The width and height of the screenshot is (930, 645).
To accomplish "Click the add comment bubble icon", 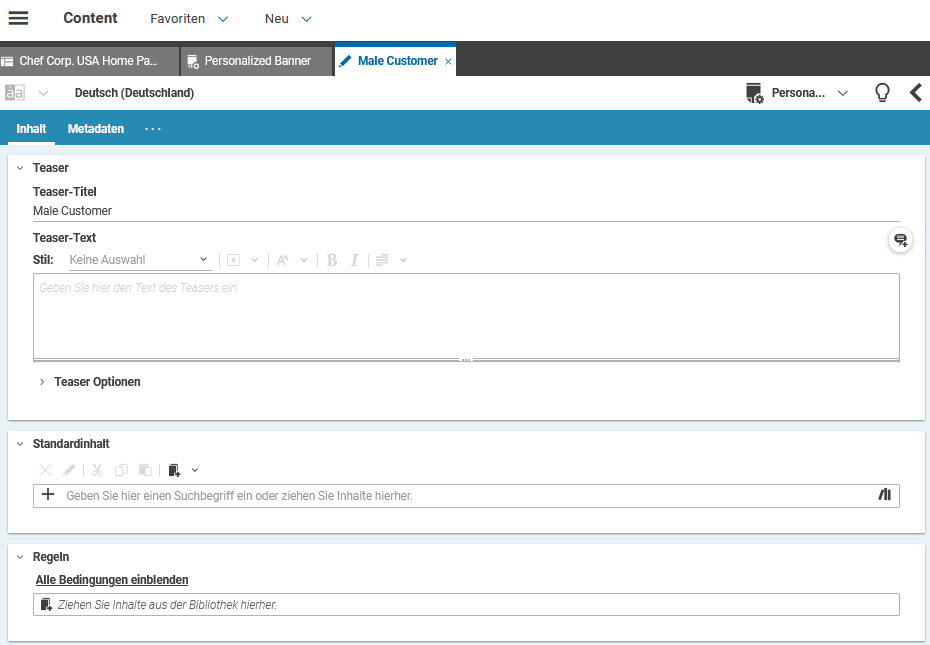I will (x=900, y=240).
